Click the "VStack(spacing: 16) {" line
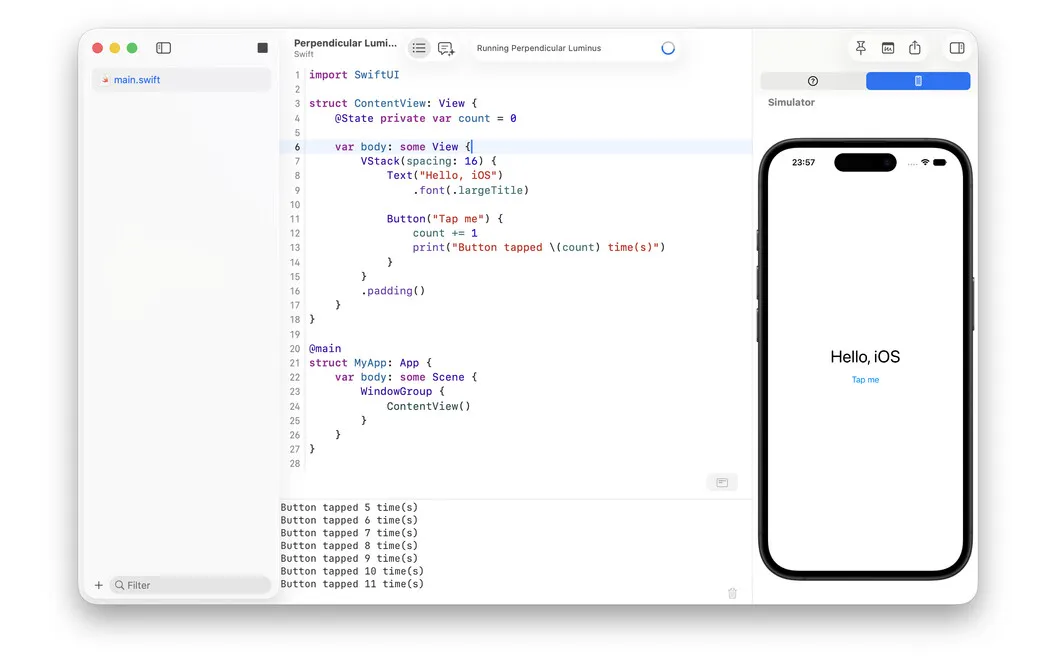Image resolution: width=1056 pixels, height=660 pixels. tap(428, 161)
